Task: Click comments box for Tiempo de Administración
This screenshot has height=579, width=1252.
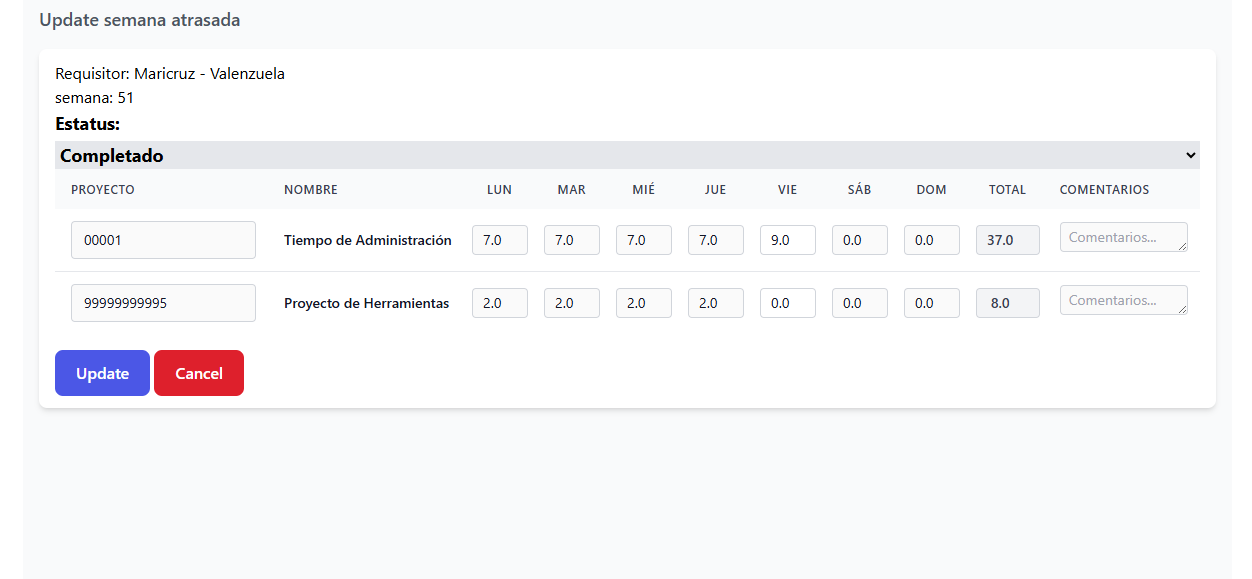Action: 1120,237
